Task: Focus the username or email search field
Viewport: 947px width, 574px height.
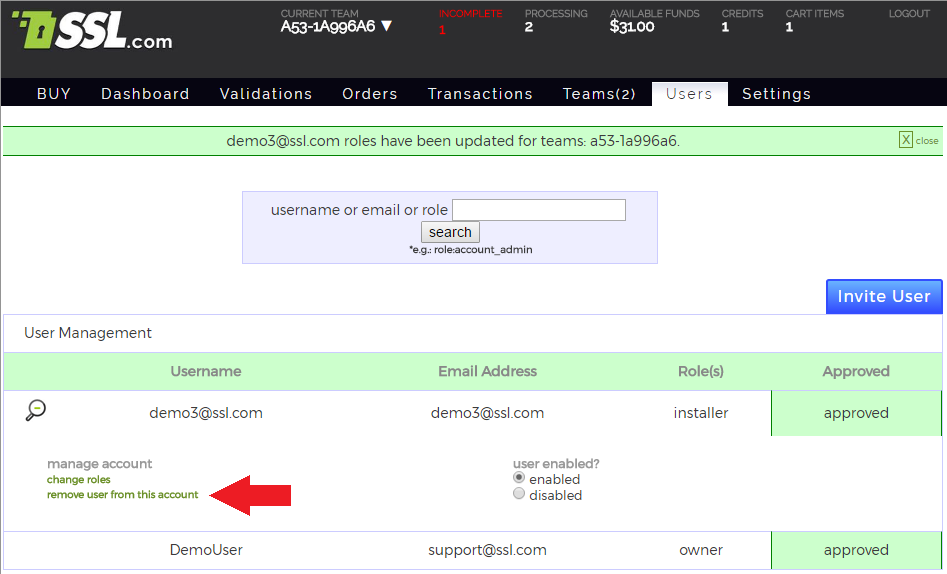Action: (538, 210)
